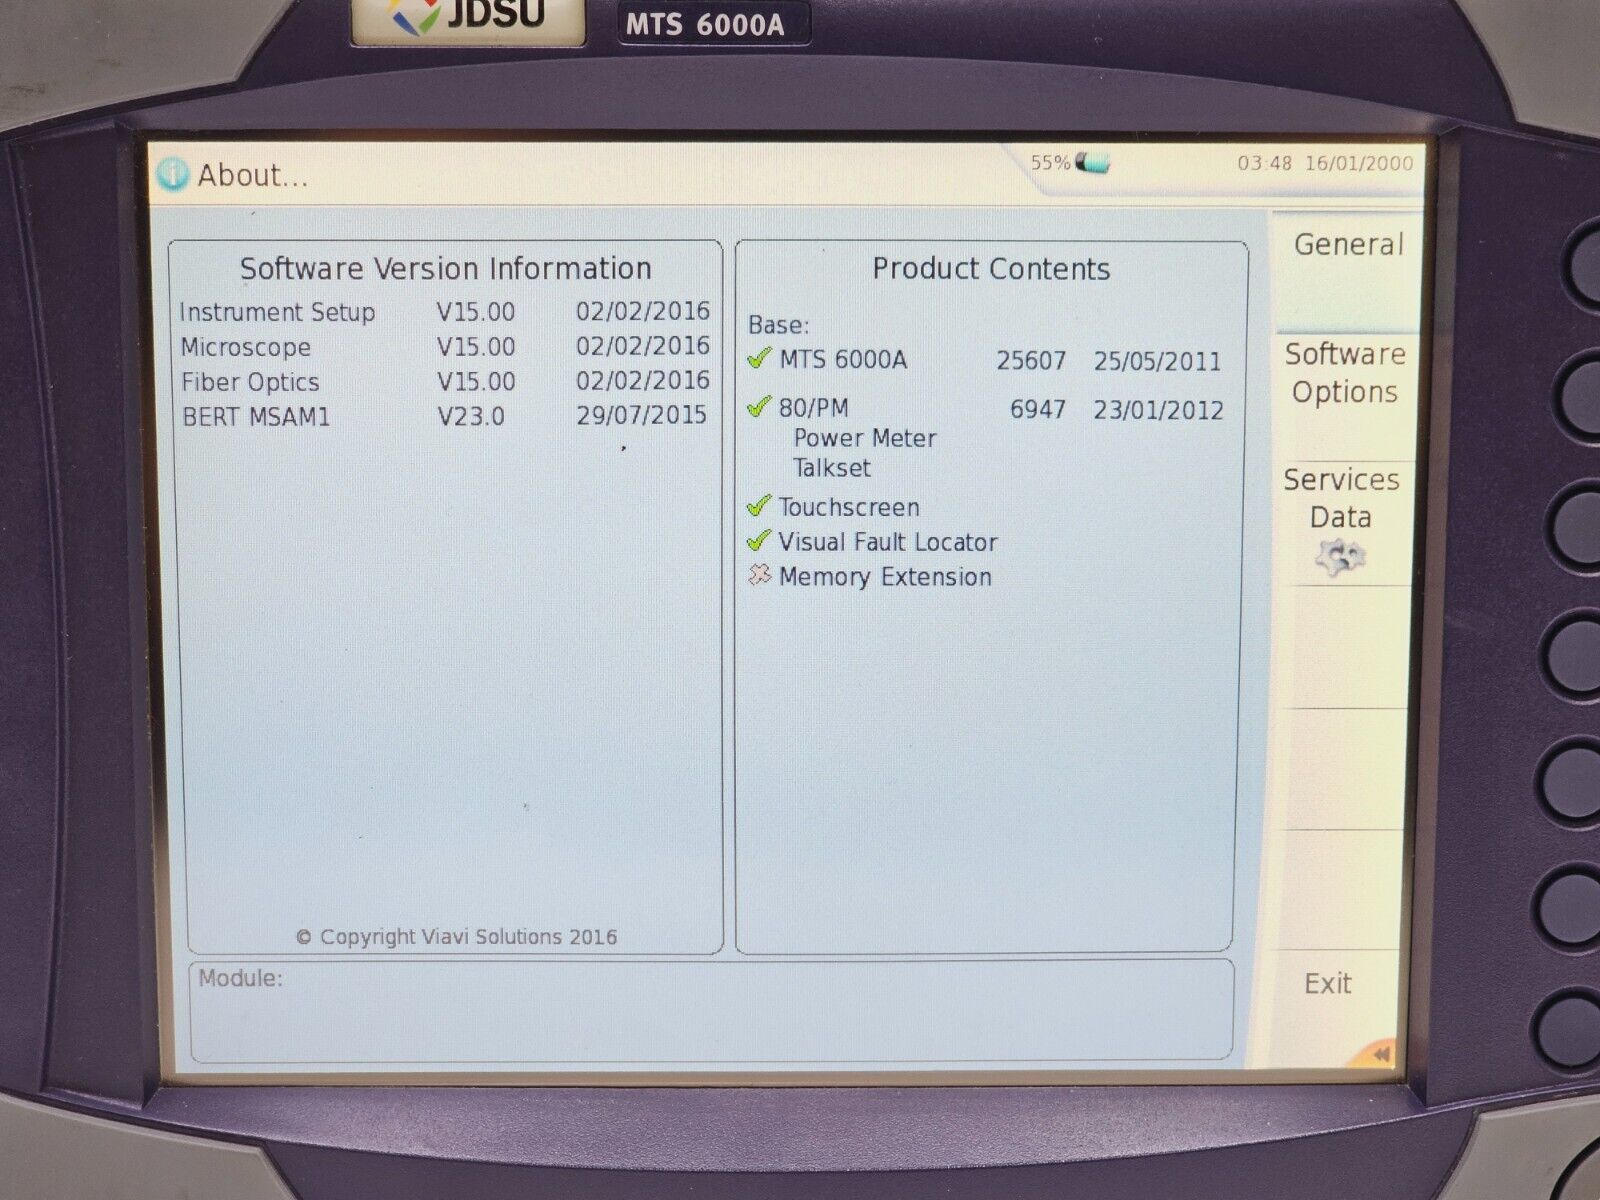Click the battery level icon
The height and width of the screenshot is (1200, 1600).
pos(1092,162)
